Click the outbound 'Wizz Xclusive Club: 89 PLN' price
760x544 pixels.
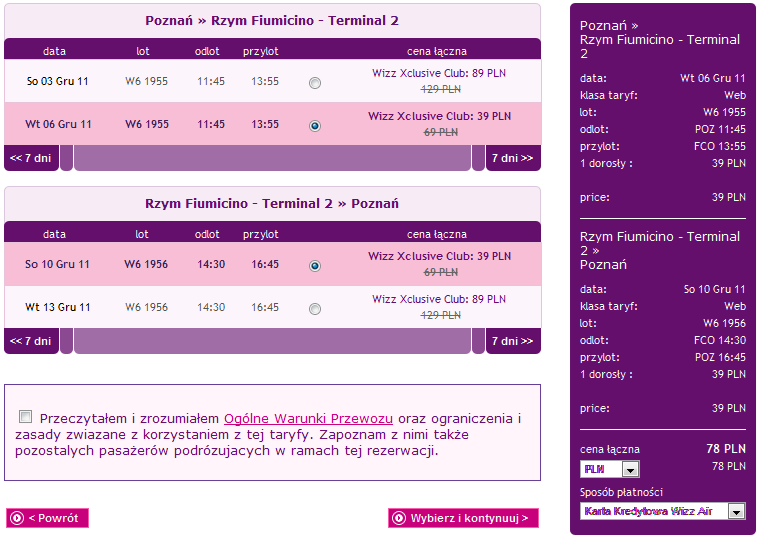[439, 73]
